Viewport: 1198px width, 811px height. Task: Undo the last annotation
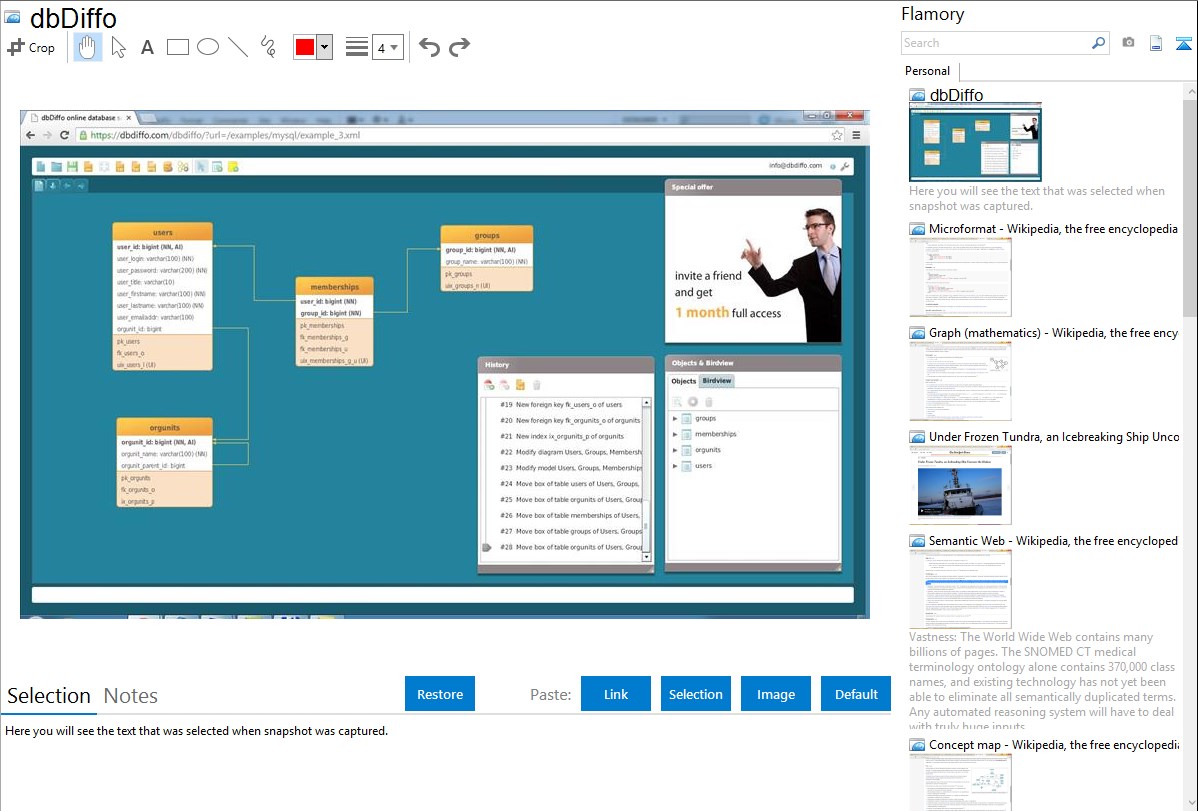click(429, 47)
